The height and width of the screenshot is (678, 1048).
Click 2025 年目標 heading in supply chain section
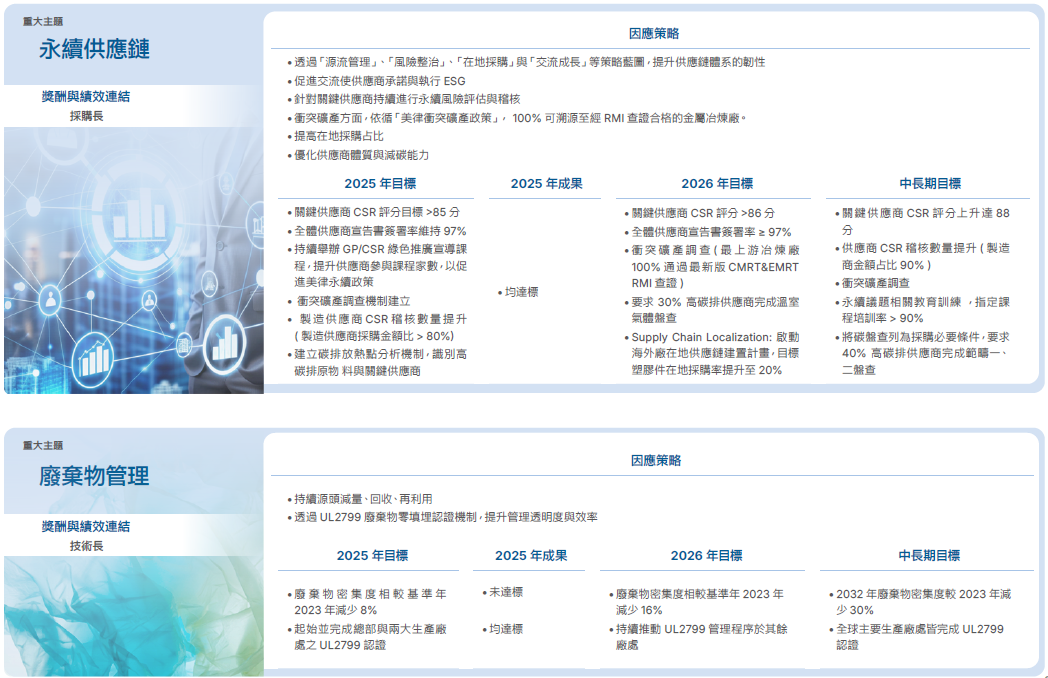click(380, 183)
